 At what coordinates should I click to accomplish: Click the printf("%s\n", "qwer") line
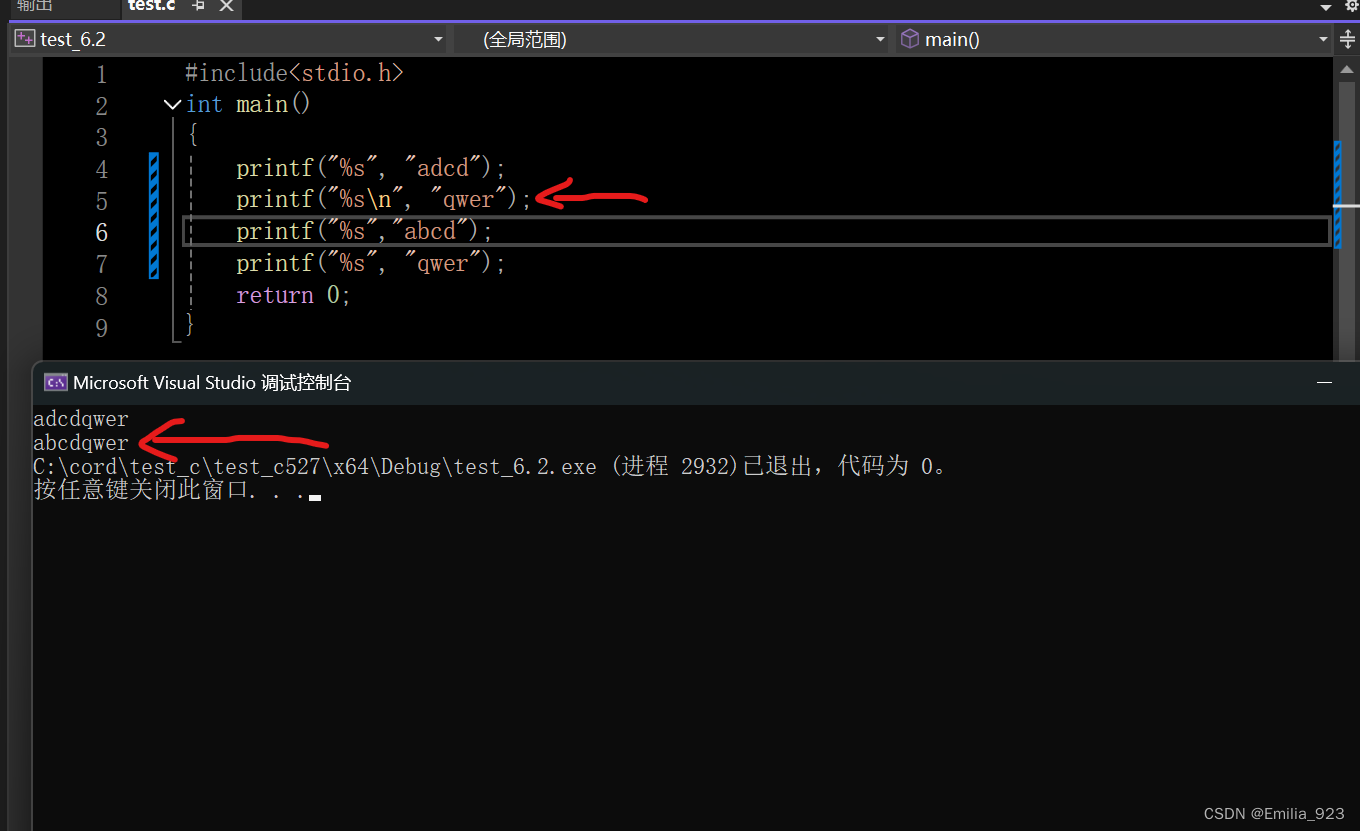384,199
